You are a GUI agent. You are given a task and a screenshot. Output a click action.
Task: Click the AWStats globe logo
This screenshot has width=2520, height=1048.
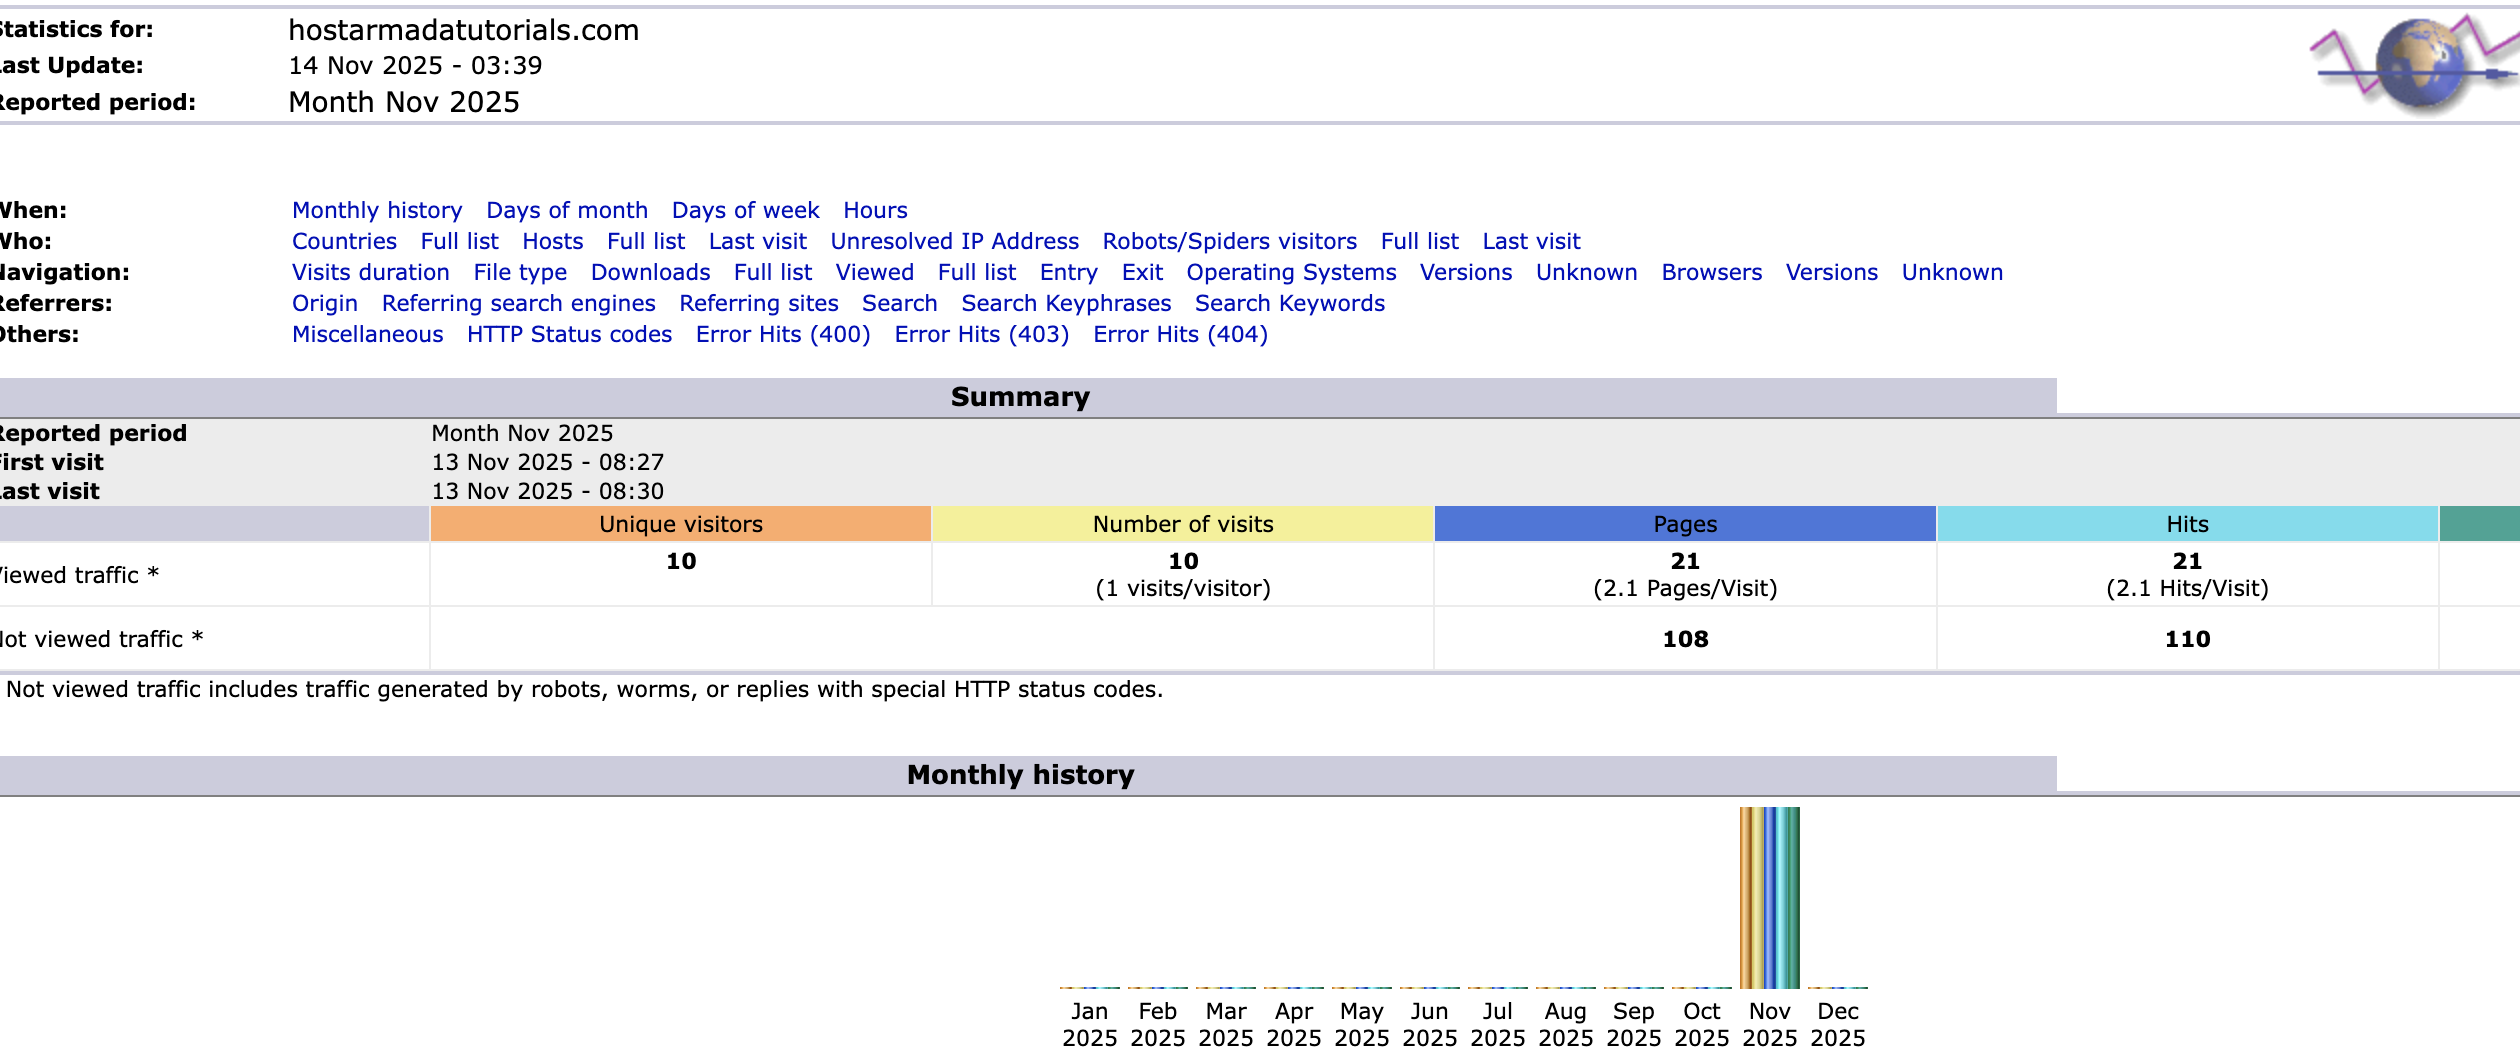(x=2416, y=65)
